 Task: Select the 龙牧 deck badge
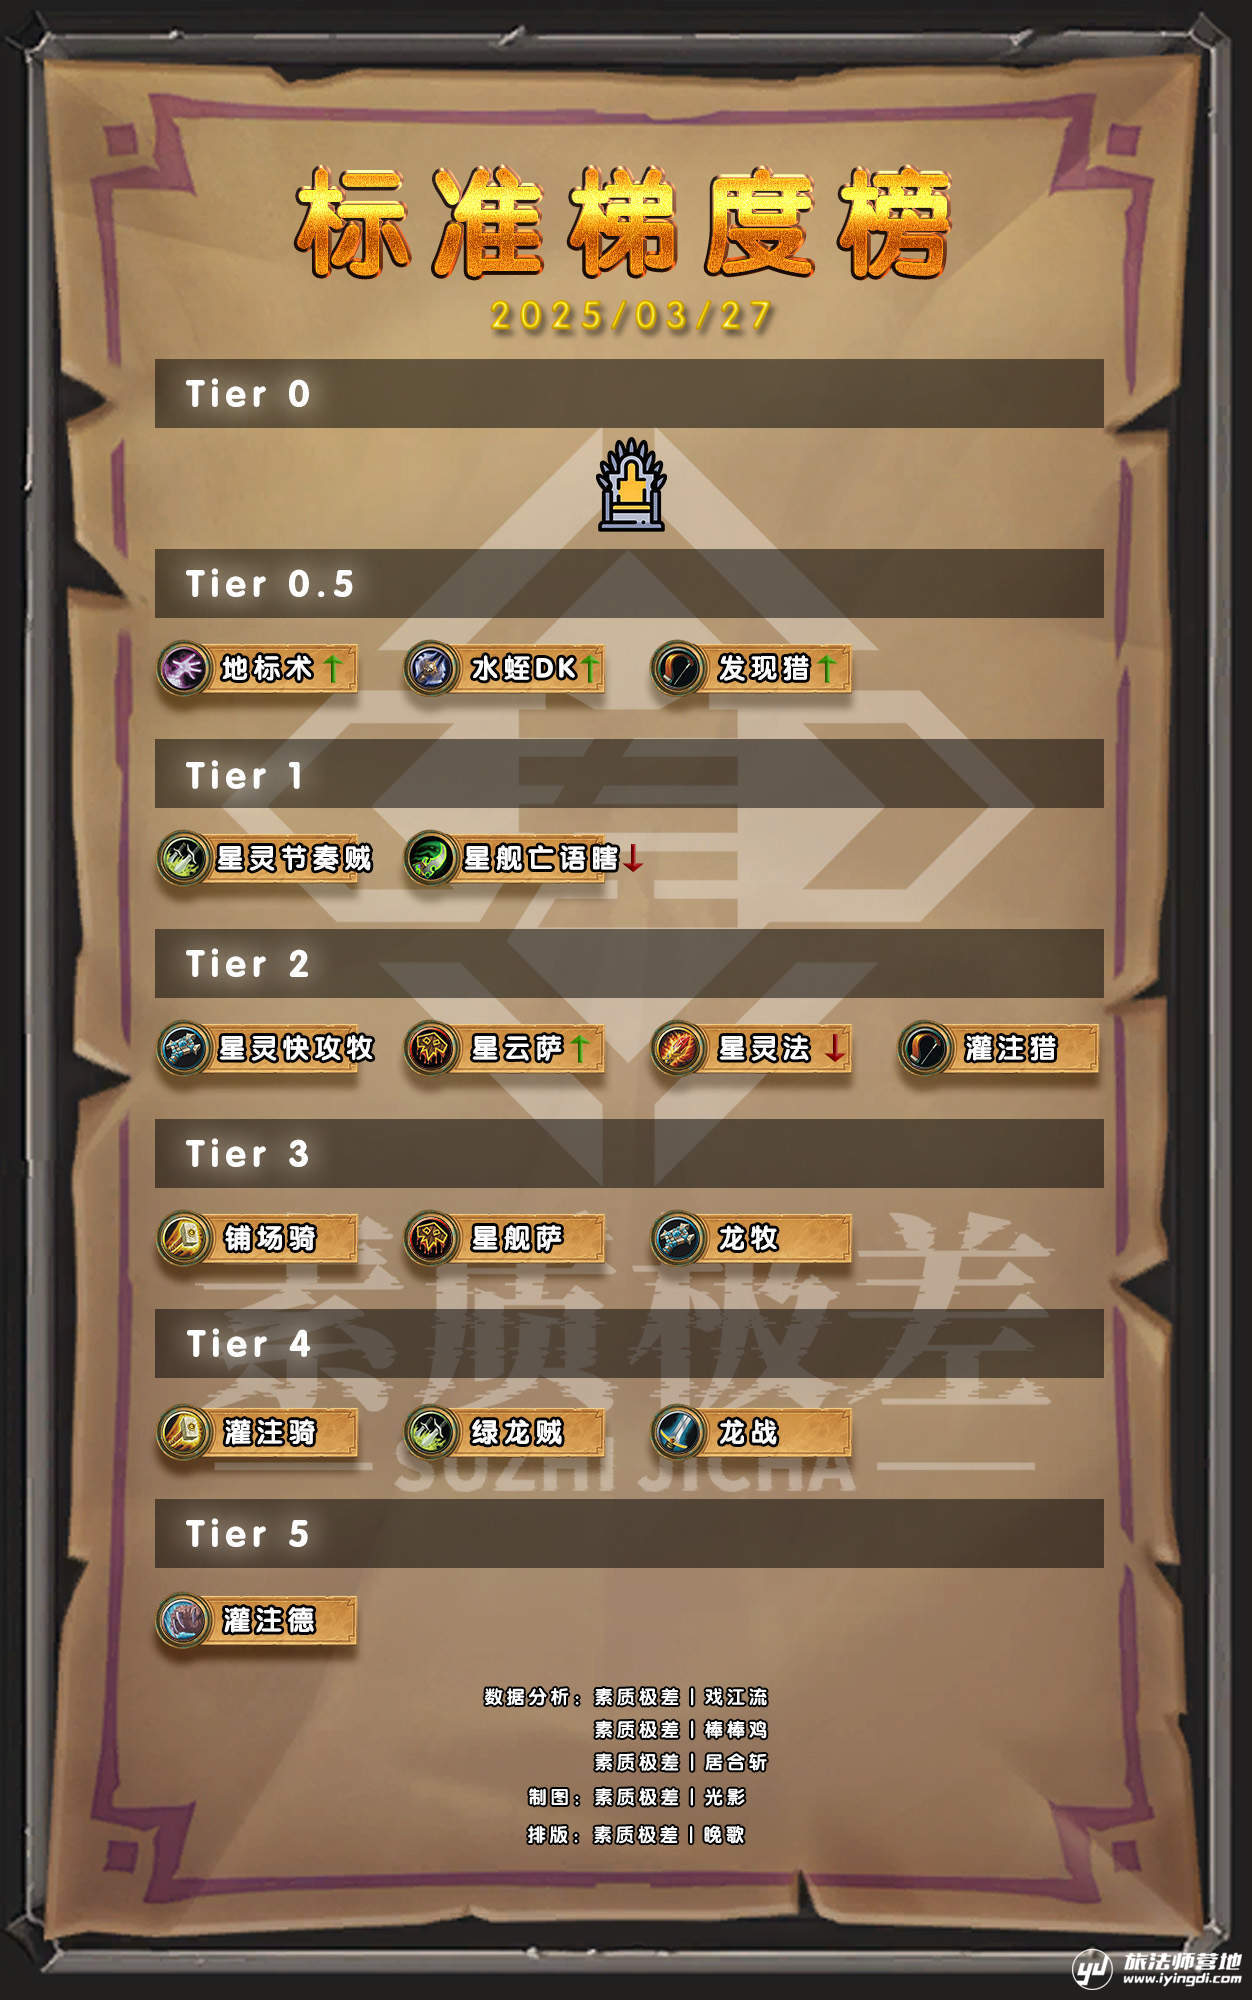(751, 1238)
